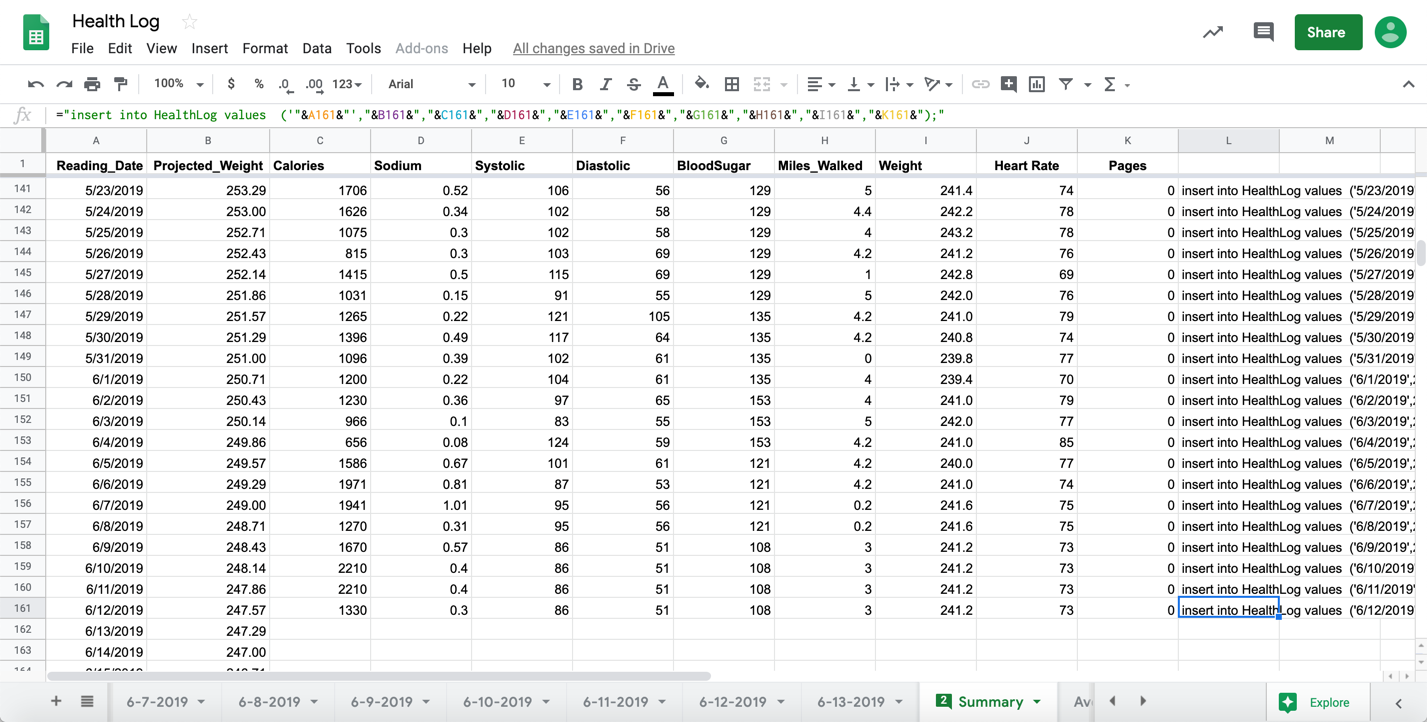The image size is (1427, 722).
Task: Click the Redo icon
Action: [x=64, y=85]
